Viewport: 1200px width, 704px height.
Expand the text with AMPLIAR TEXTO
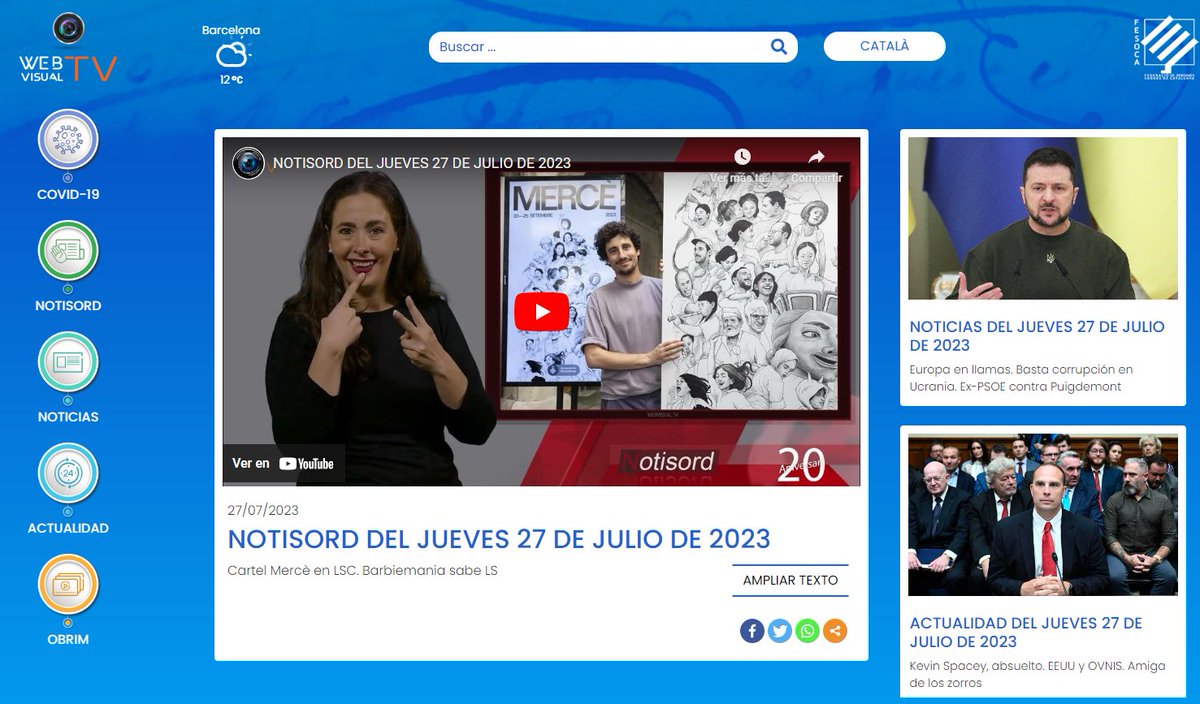[x=790, y=580]
